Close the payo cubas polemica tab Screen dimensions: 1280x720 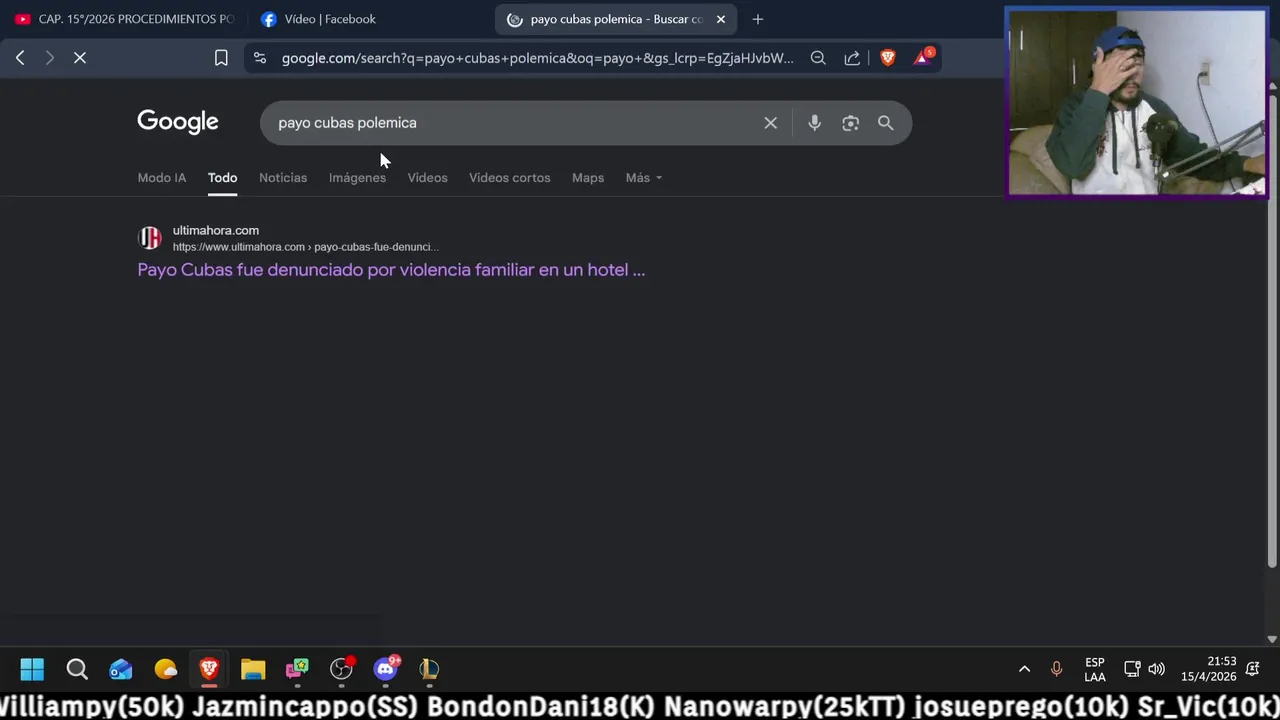click(720, 19)
